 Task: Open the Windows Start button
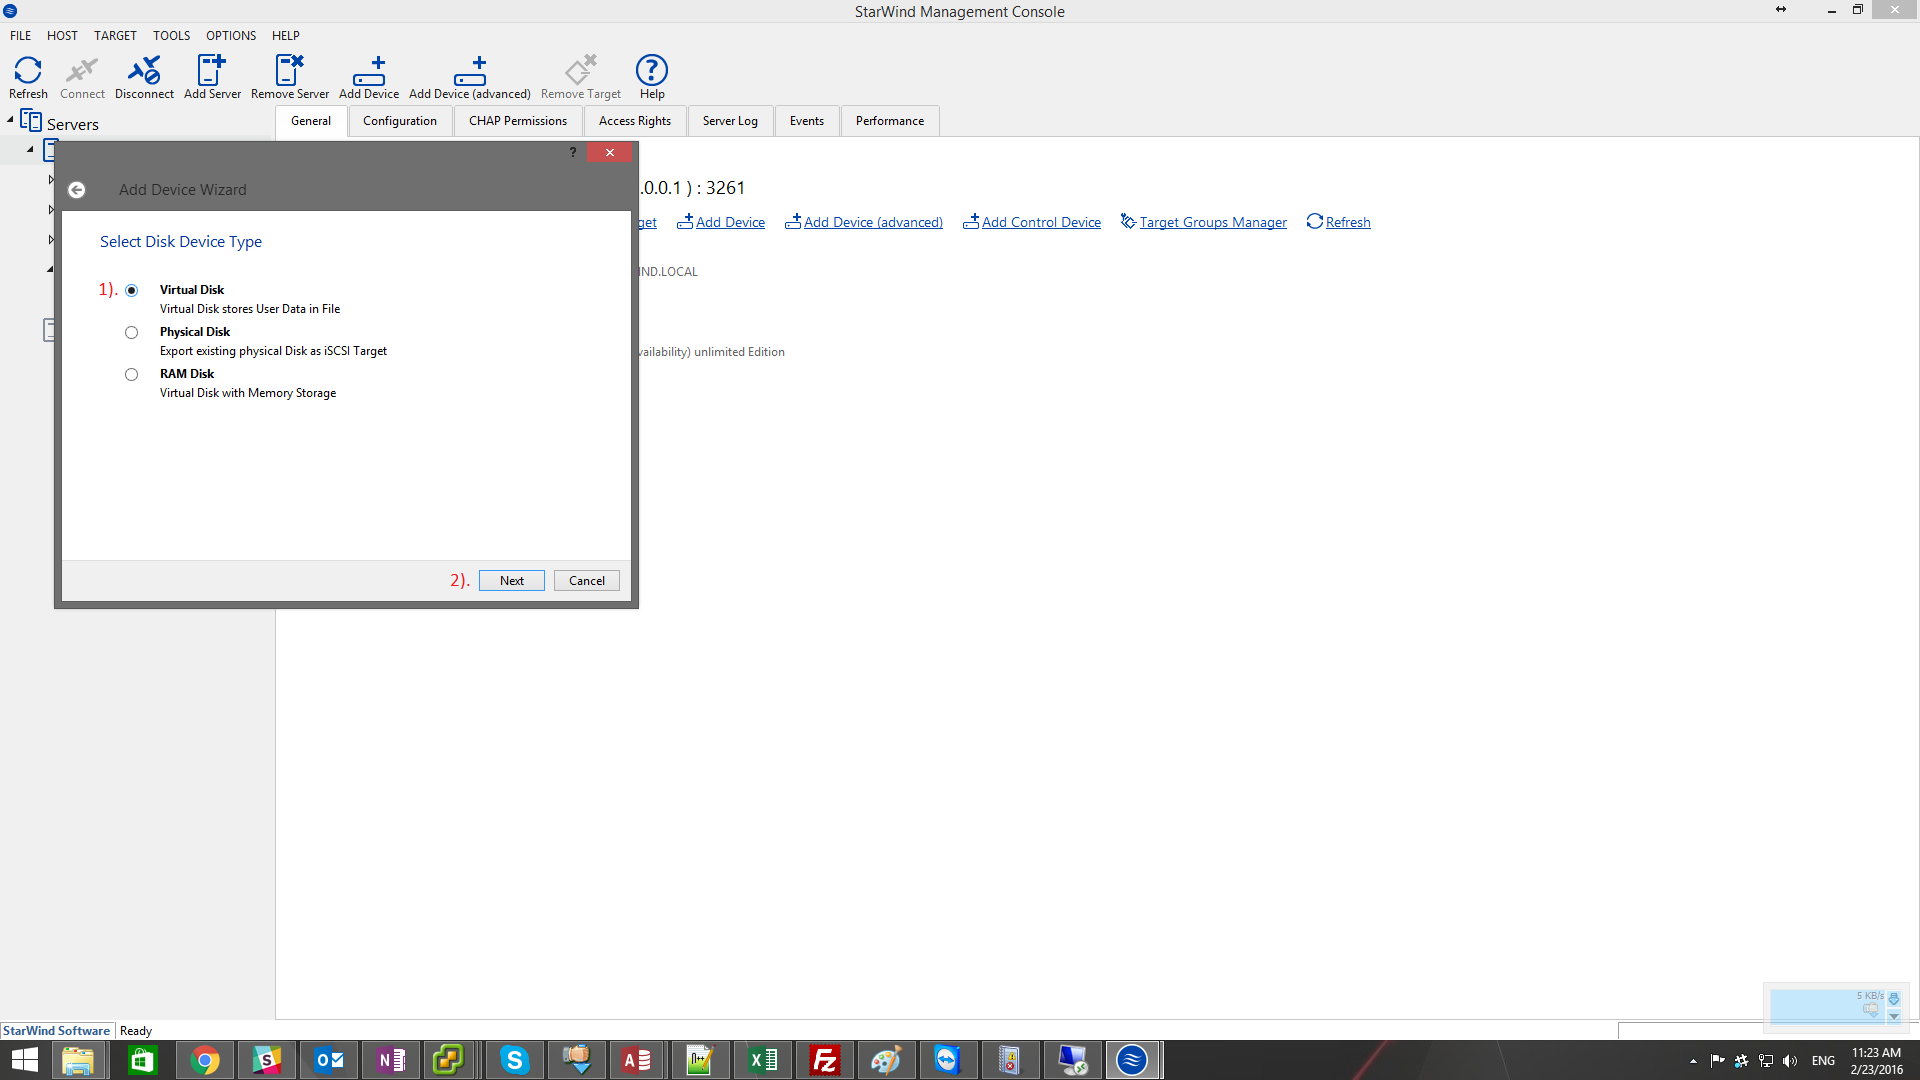click(x=24, y=1060)
